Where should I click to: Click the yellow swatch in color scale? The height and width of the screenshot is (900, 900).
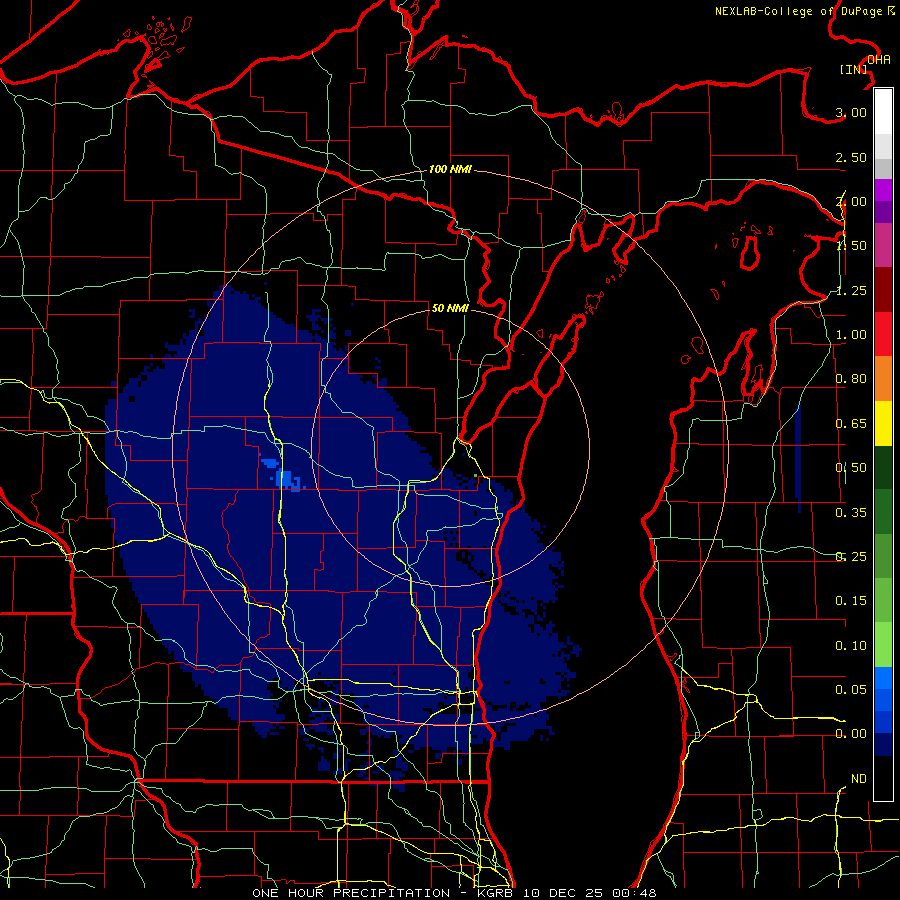883,423
